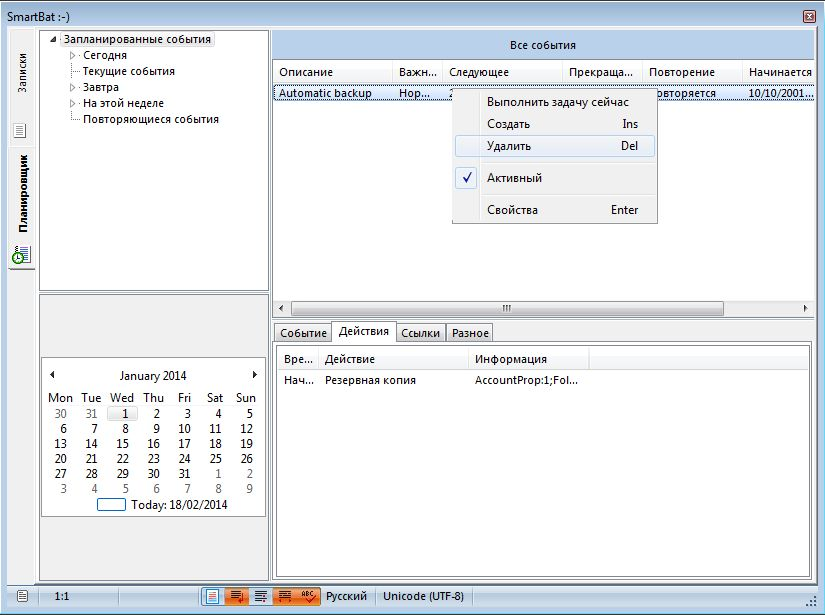The height and width of the screenshot is (615, 825).
Task: Select December 30 in the calendar
Action: [61, 414]
